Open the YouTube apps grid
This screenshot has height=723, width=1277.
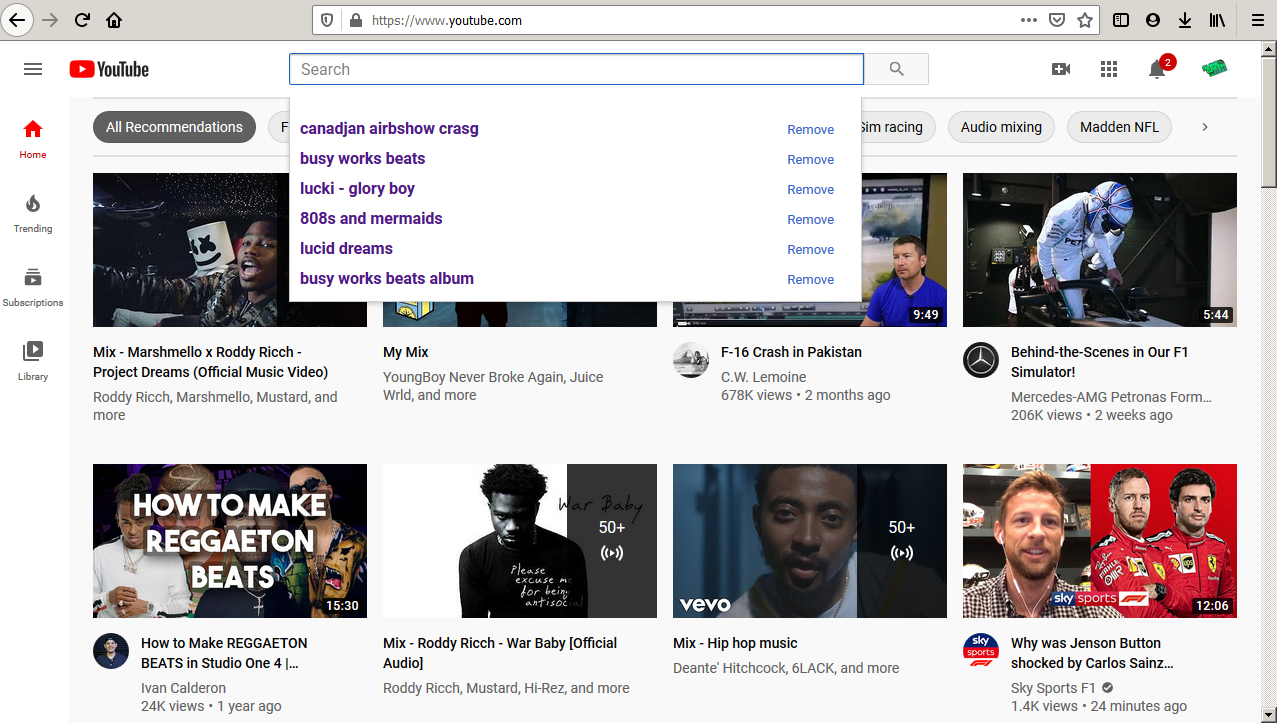[1109, 69]
